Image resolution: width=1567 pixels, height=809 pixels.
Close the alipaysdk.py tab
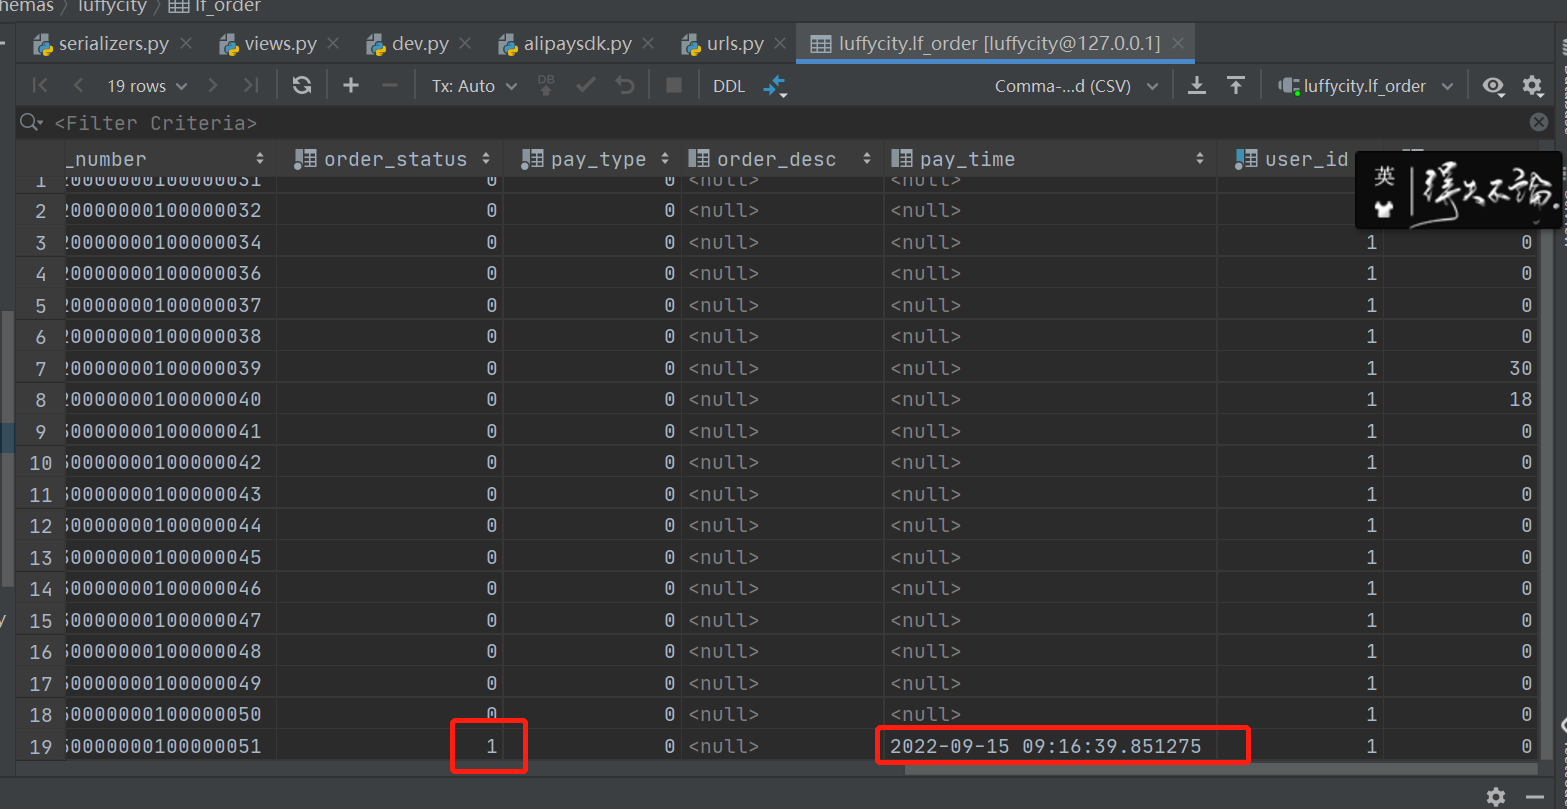tap(648, 44)
